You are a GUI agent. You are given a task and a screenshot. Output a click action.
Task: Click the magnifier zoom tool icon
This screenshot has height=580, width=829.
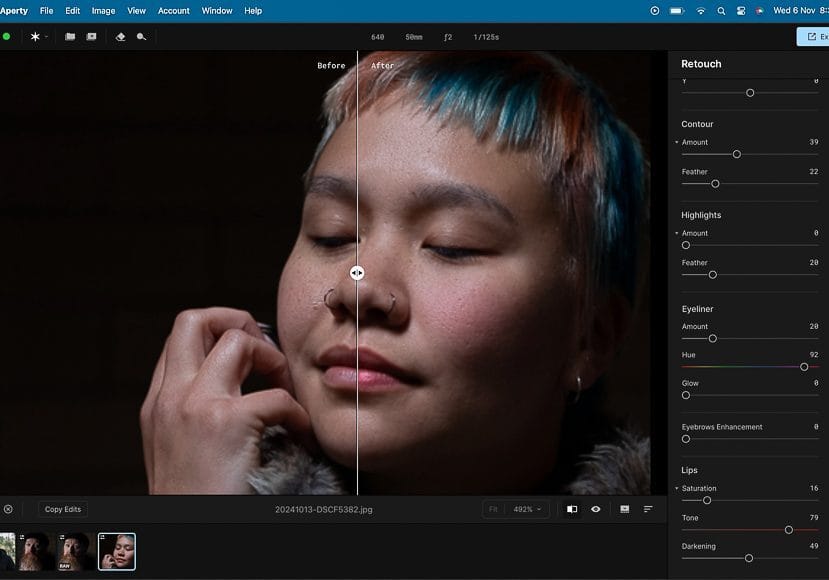[x=141, y=37]
